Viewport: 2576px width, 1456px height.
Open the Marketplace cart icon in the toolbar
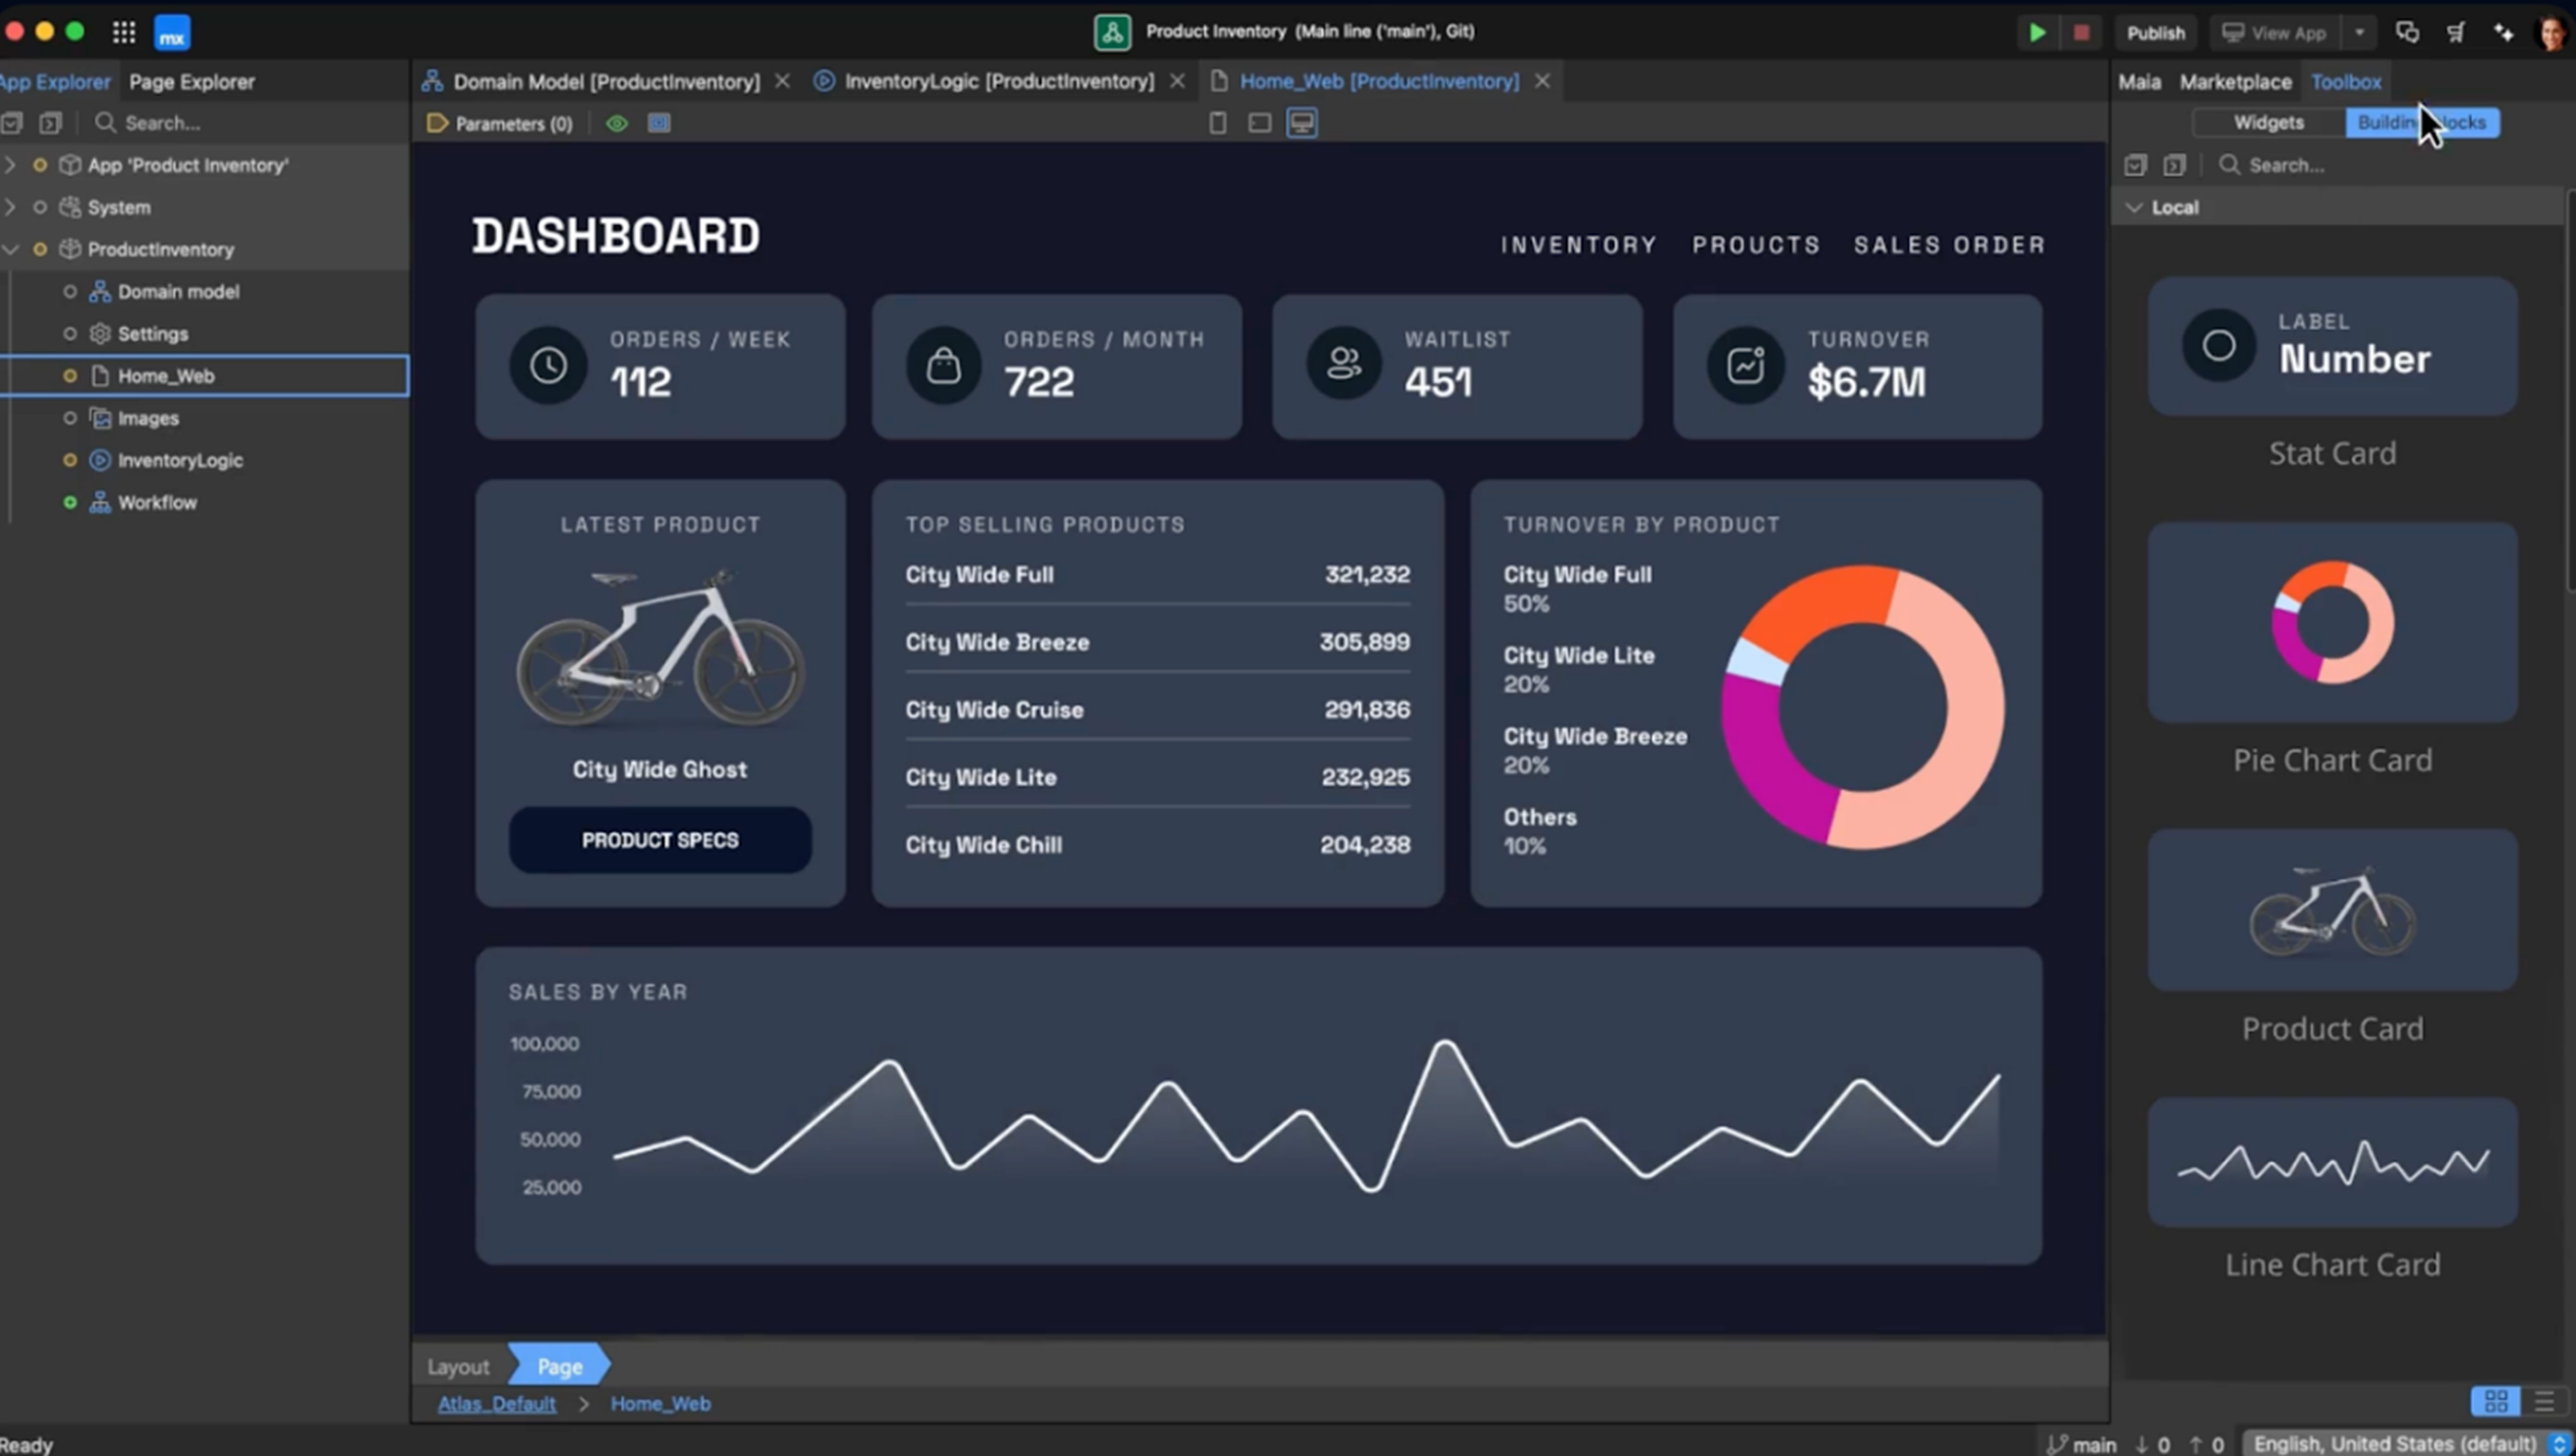tap(2456, 32)
